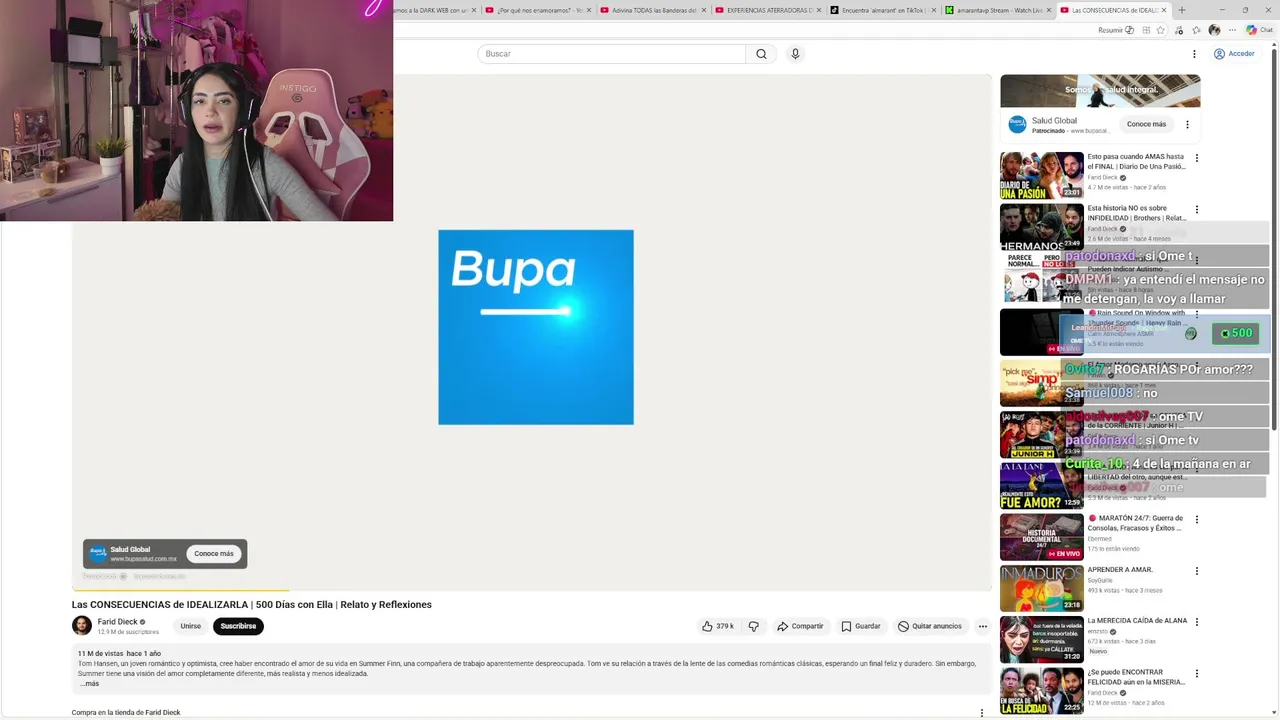Image resolution: width=1280 pixels, height=720 pixels.
Task: Click the YouTube search magnifier button
Action: 761,54
